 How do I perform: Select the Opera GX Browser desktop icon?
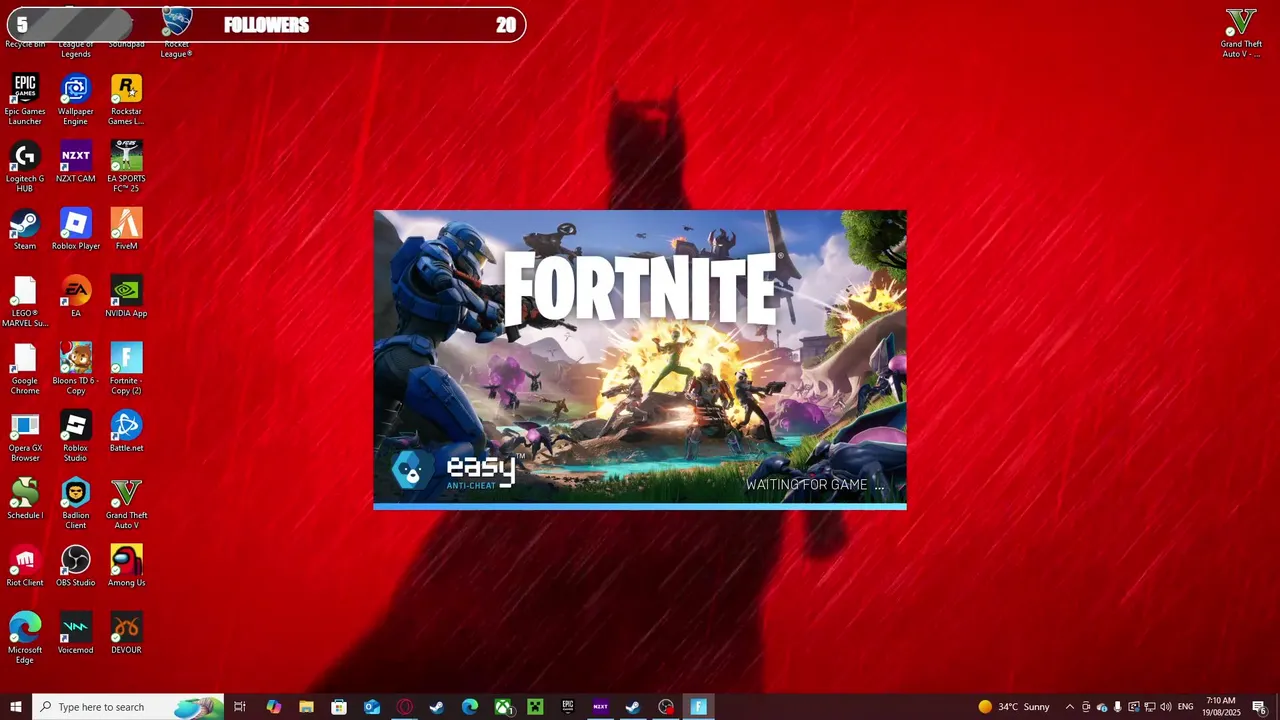(x=25, y=437)
